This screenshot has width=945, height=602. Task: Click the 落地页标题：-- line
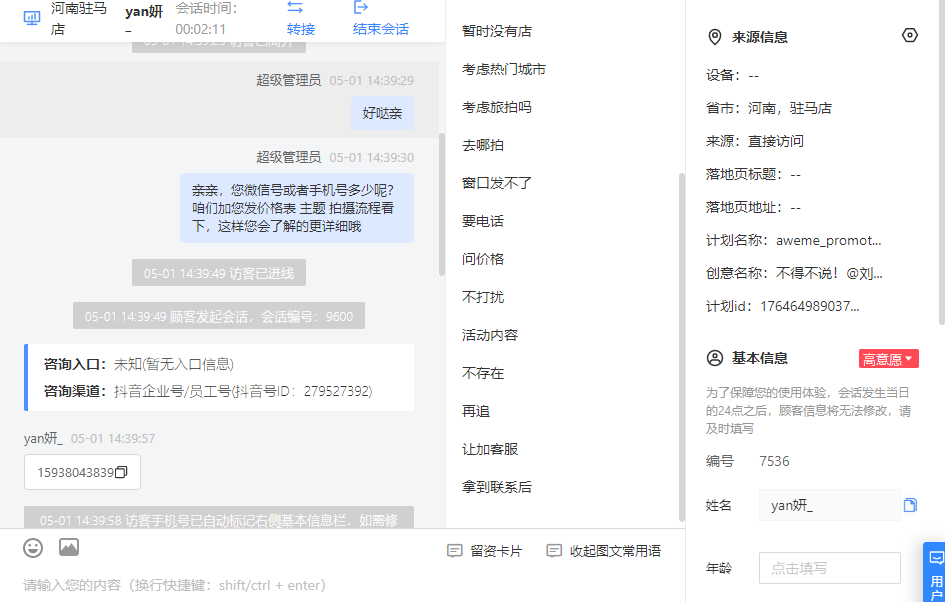[x=753, y=174]
